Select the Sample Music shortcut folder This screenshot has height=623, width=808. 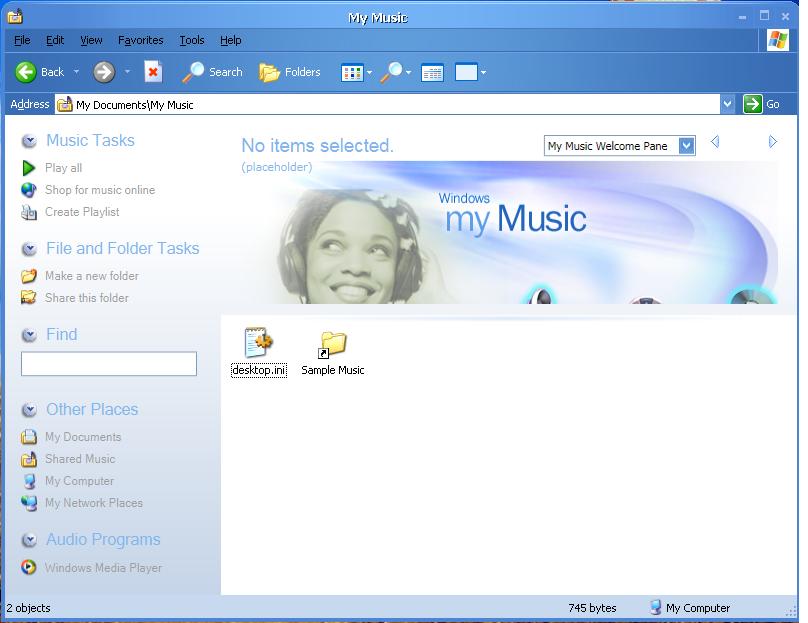(332, 345)
